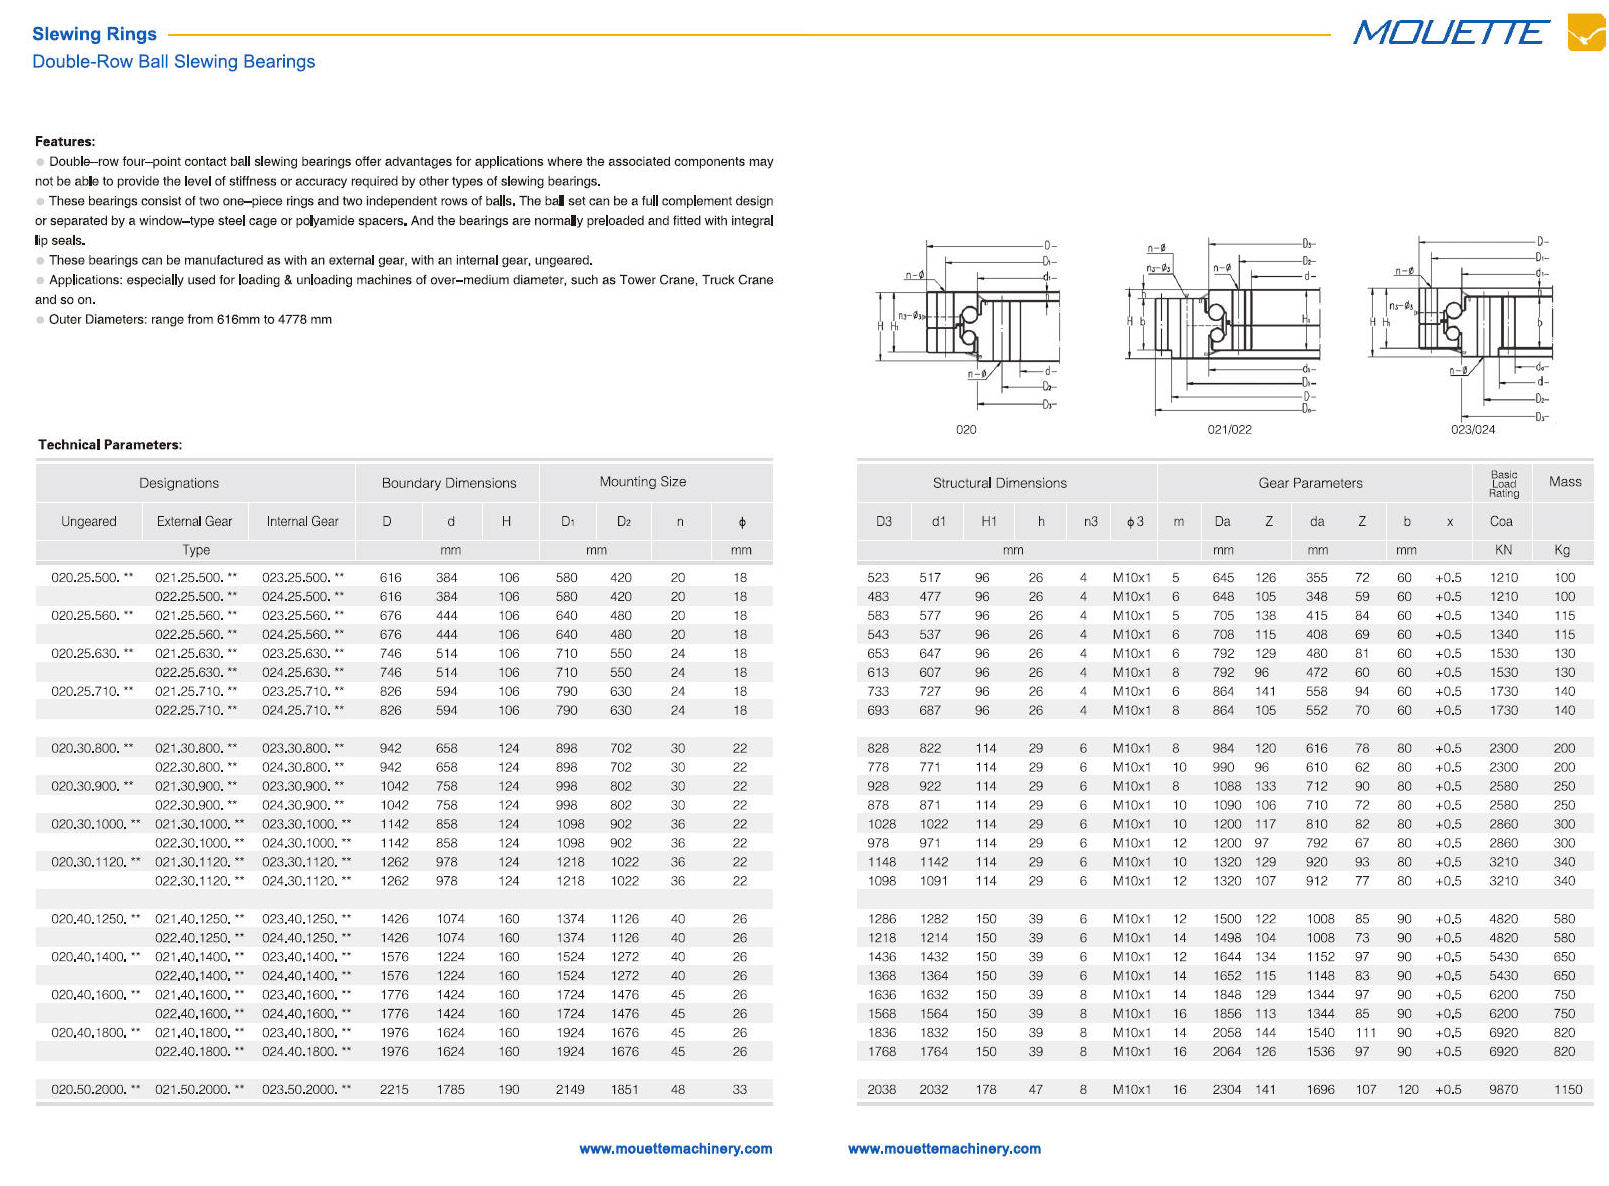This screenshot has height=1186, width=1609.
Task: Select the Double-Row Ball Slewing Bearings subtitle
Action: (174, 62)
